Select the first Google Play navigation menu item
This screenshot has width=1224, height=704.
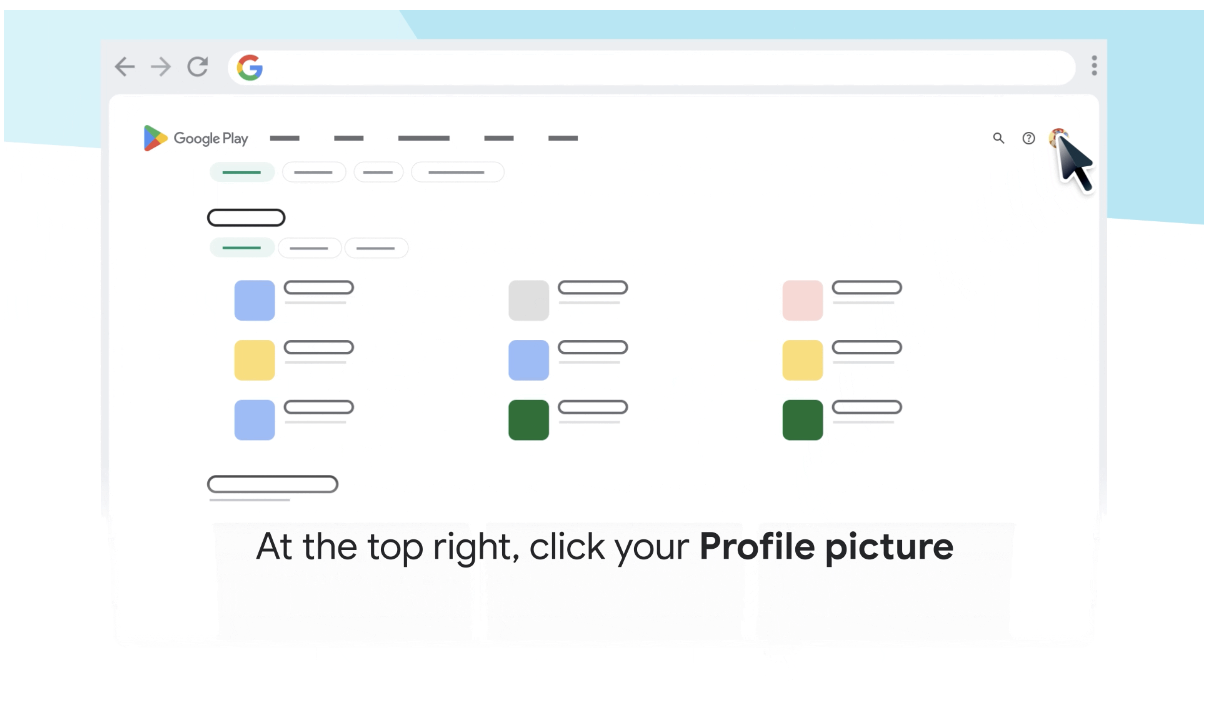tap(285, 138)
